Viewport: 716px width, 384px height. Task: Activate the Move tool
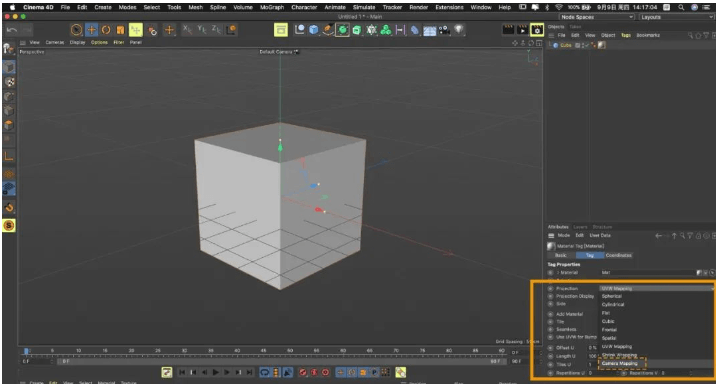point(91,30)
